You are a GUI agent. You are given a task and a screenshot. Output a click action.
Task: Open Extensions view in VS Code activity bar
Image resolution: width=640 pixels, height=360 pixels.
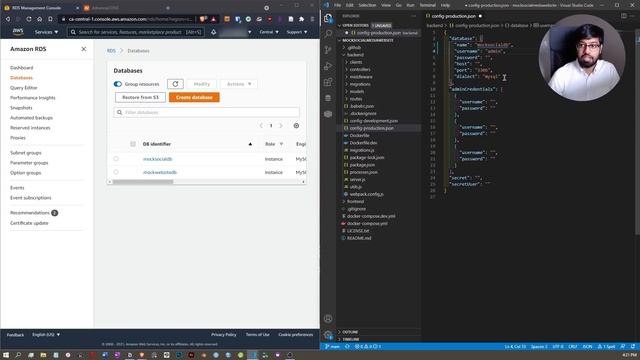tap(328, 82)
